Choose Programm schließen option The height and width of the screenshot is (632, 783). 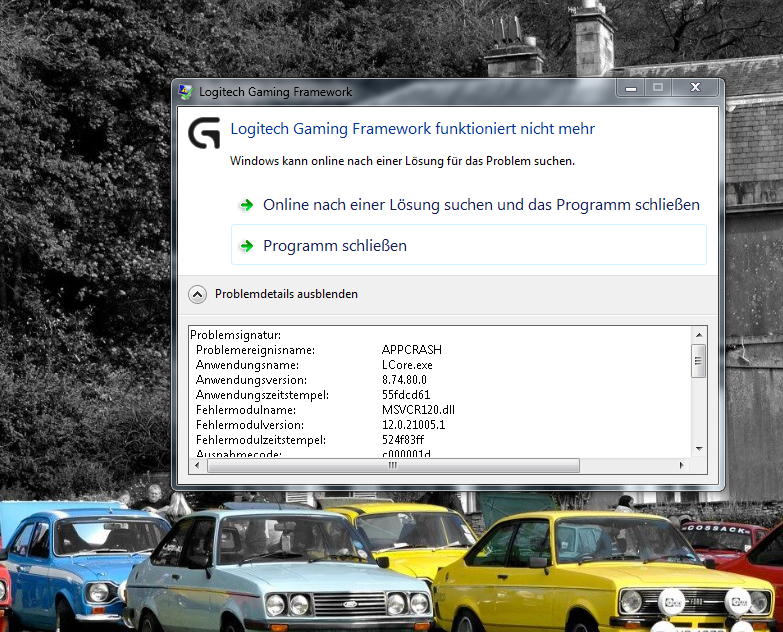[x=468, y=245]
